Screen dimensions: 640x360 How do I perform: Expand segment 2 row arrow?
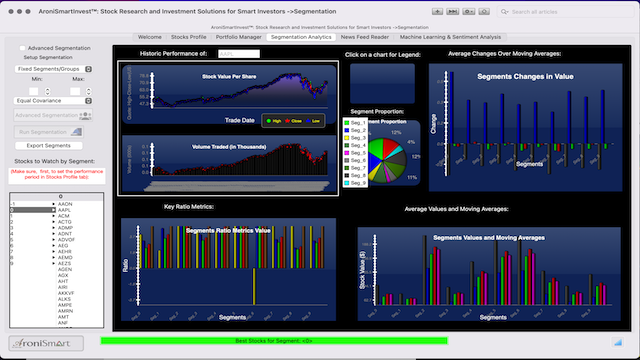53,222
